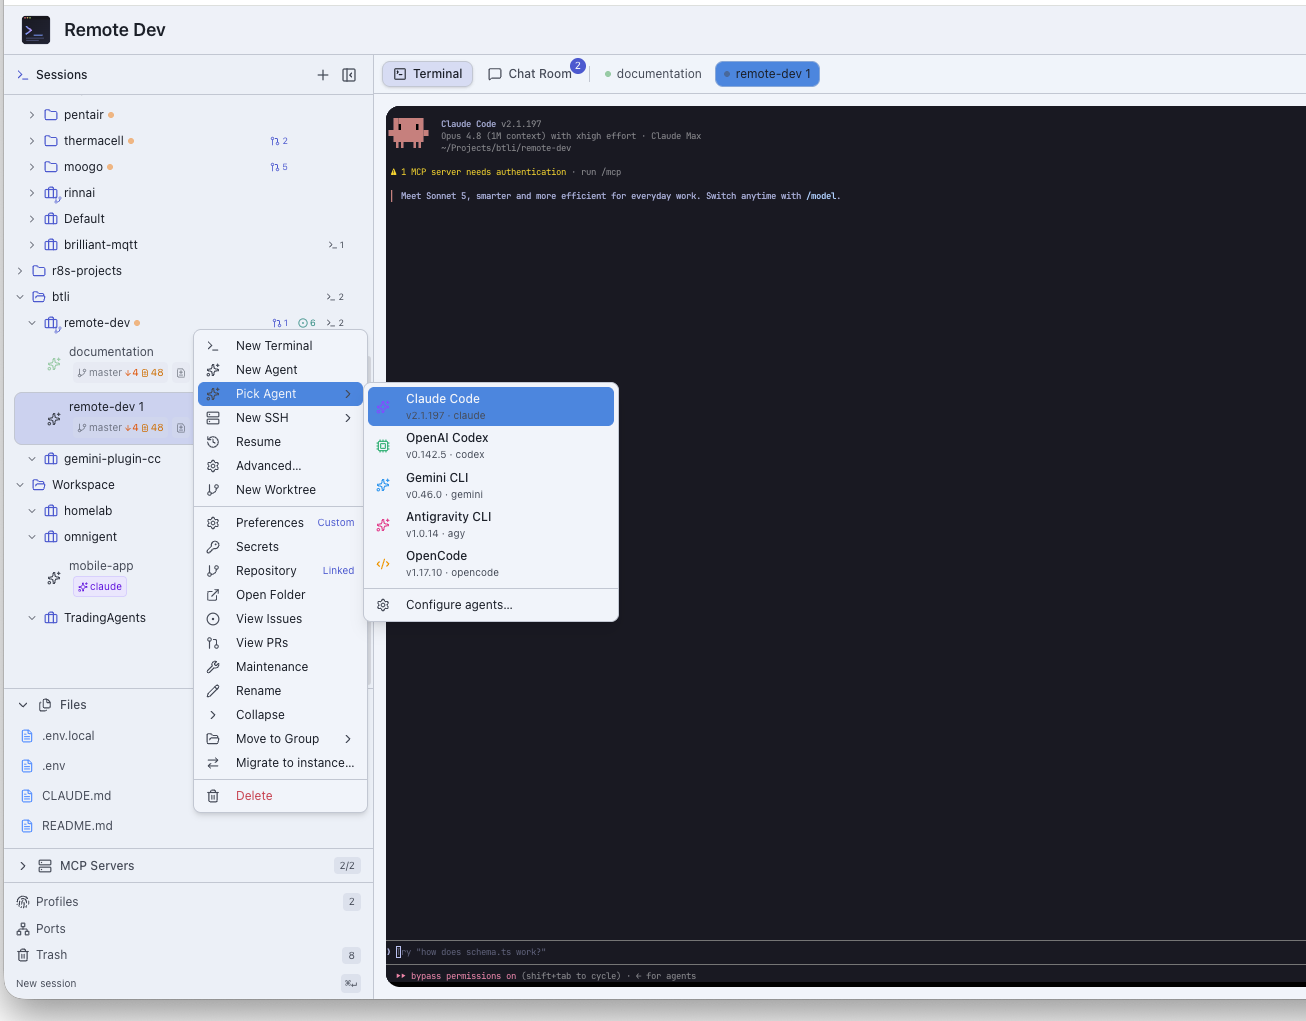Click Rename in the context menu
1306x1021 pixels.
[280, 691]
